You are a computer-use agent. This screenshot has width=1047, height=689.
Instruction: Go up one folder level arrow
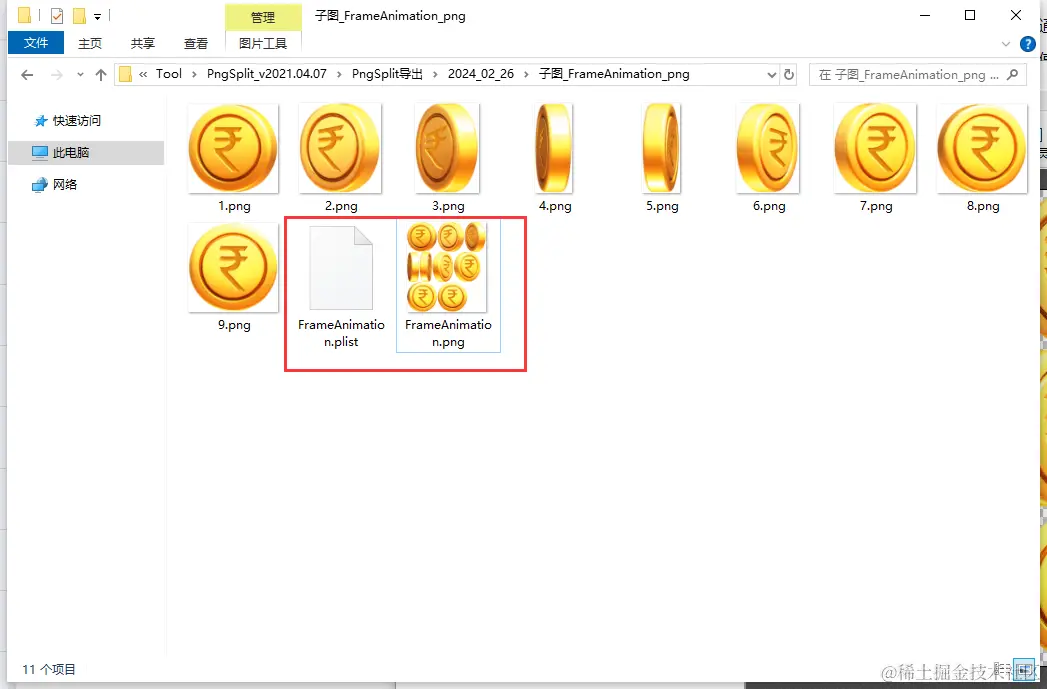point(101,75)
